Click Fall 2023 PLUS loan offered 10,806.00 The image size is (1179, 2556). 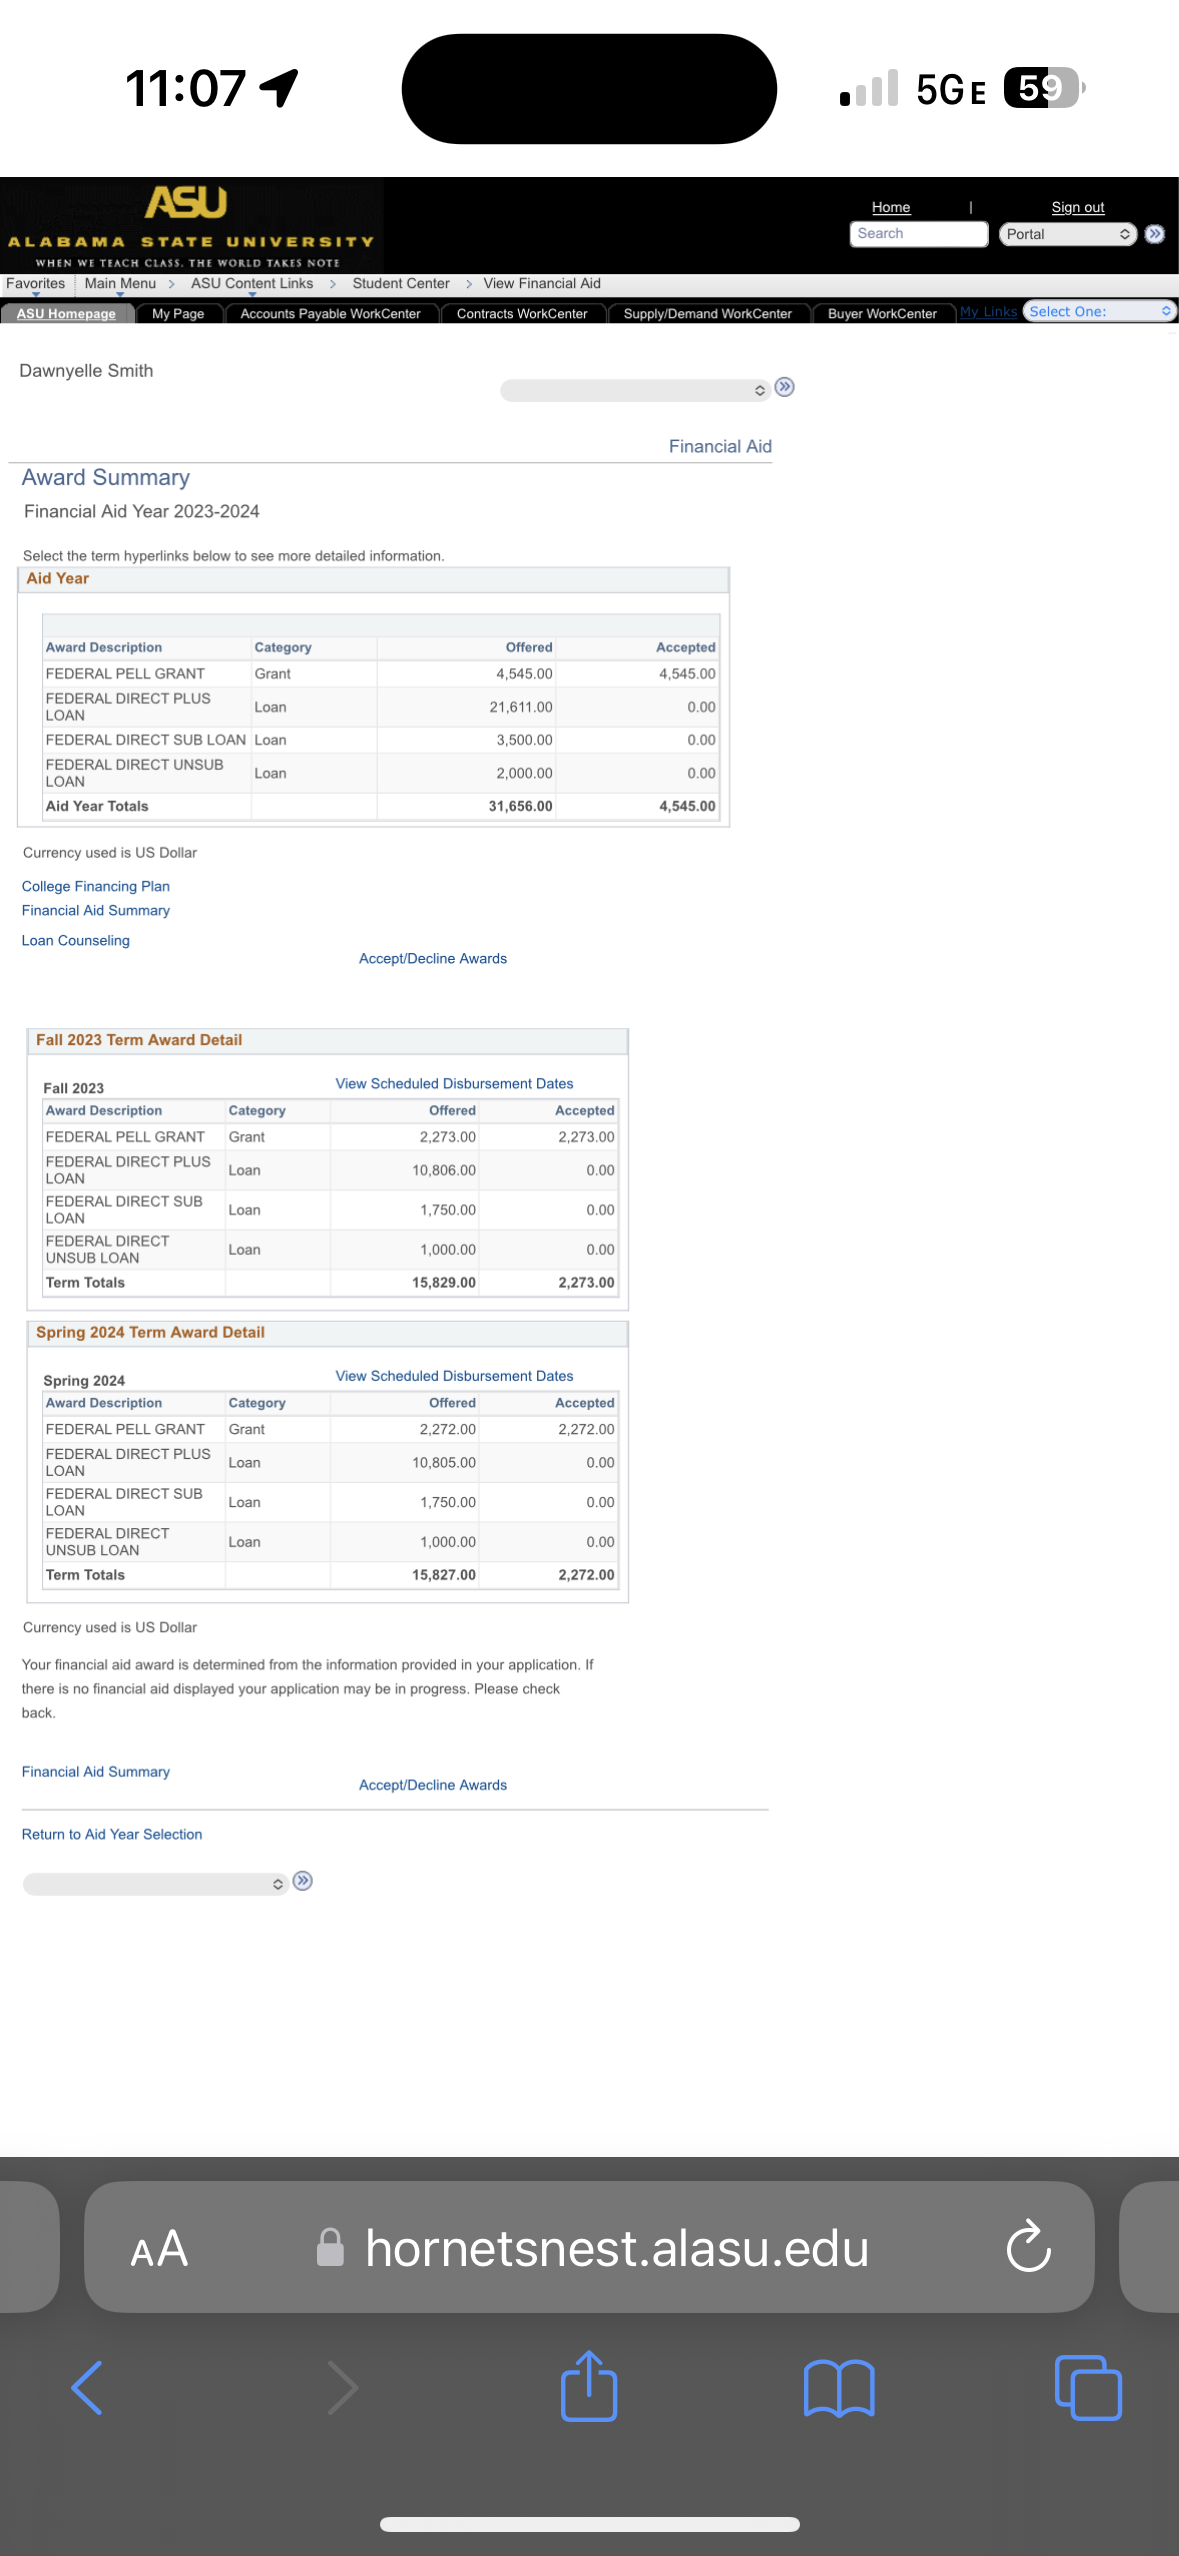tap(444, 1170)
